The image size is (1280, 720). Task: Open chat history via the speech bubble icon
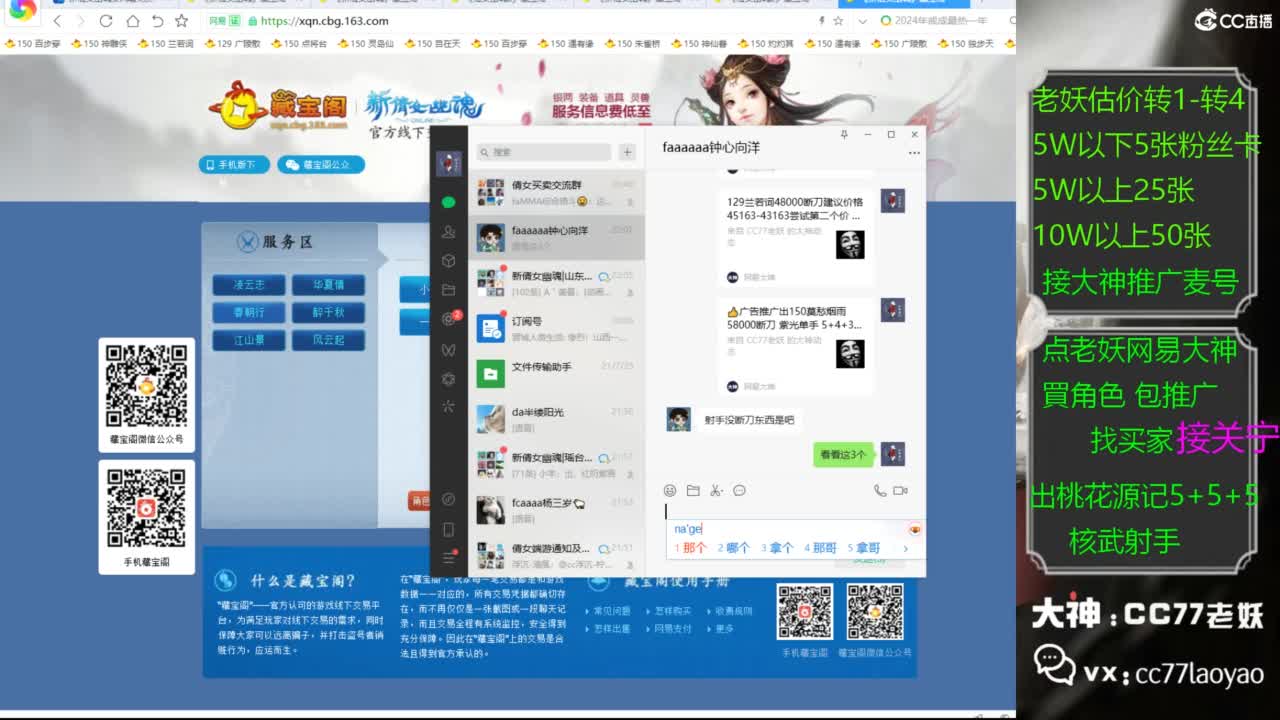(x=739, y=490)
